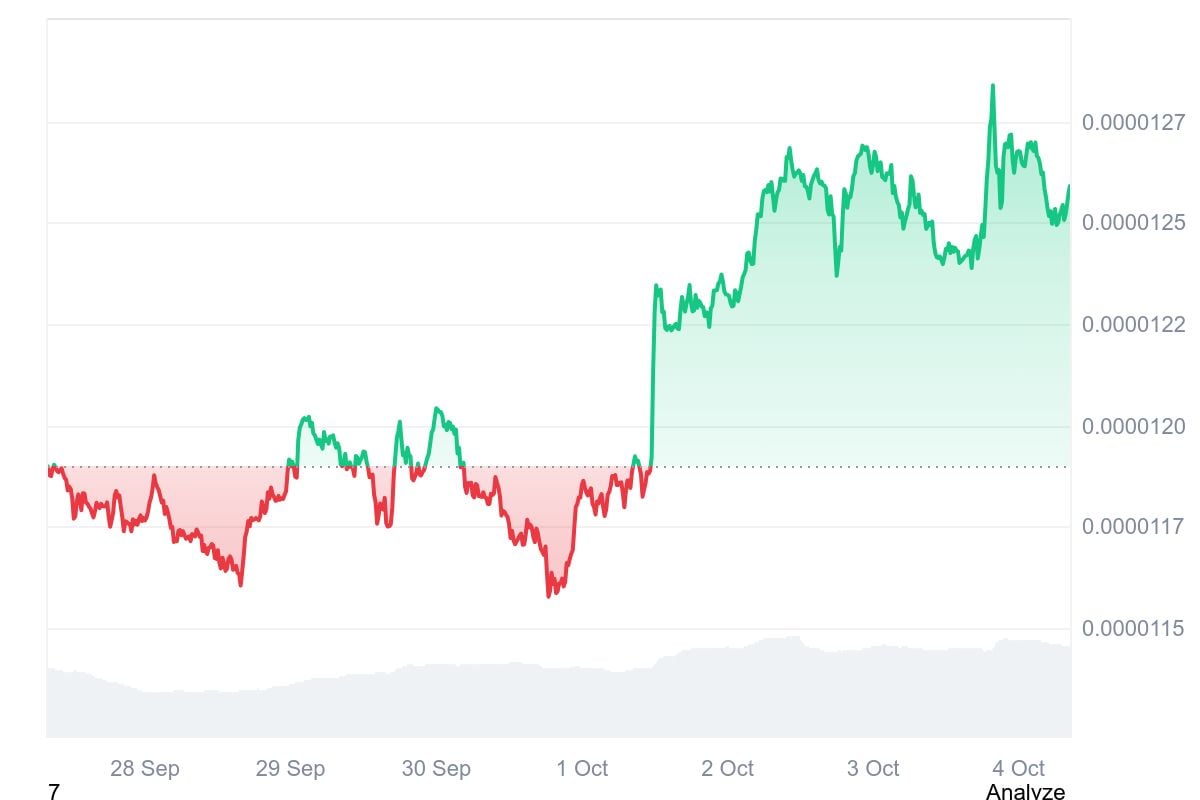
Task: Select the 3 Oct date label
Action: 873,768
